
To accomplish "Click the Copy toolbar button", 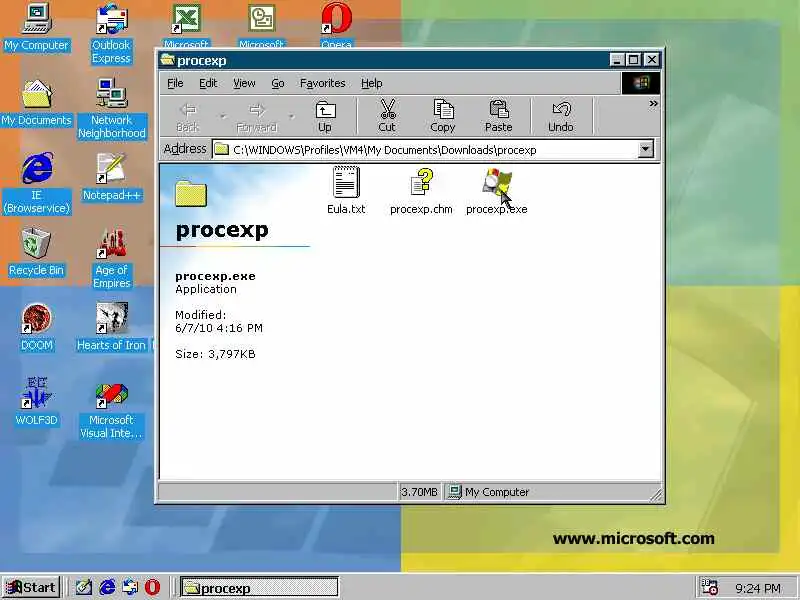I will [442, 117].
